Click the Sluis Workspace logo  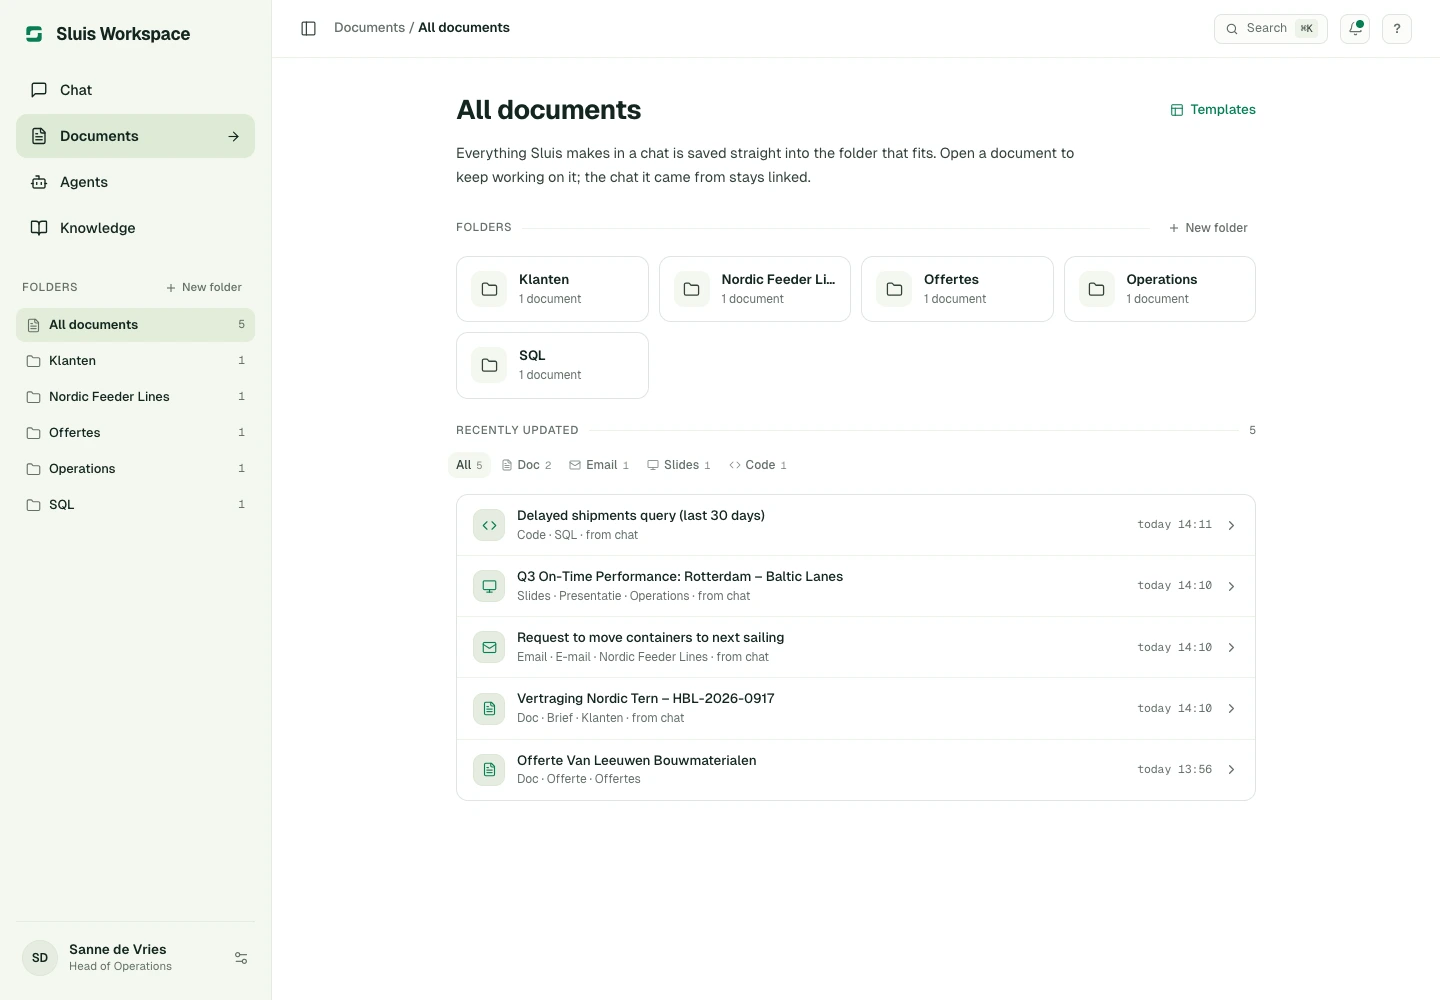tap(34, 34)
